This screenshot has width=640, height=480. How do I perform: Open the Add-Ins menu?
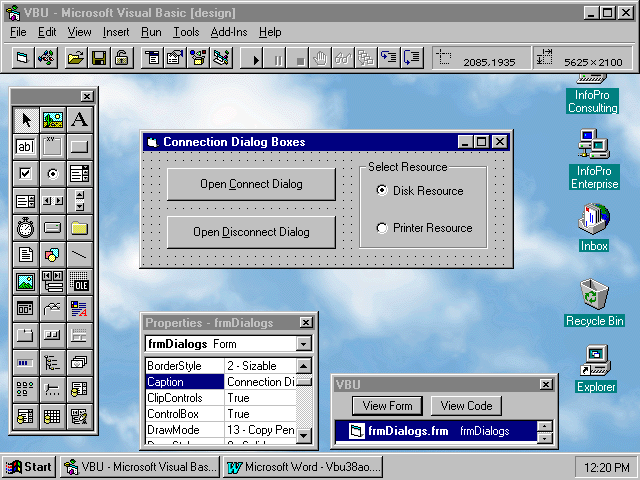pyautogui.click(x=229, y=32)
